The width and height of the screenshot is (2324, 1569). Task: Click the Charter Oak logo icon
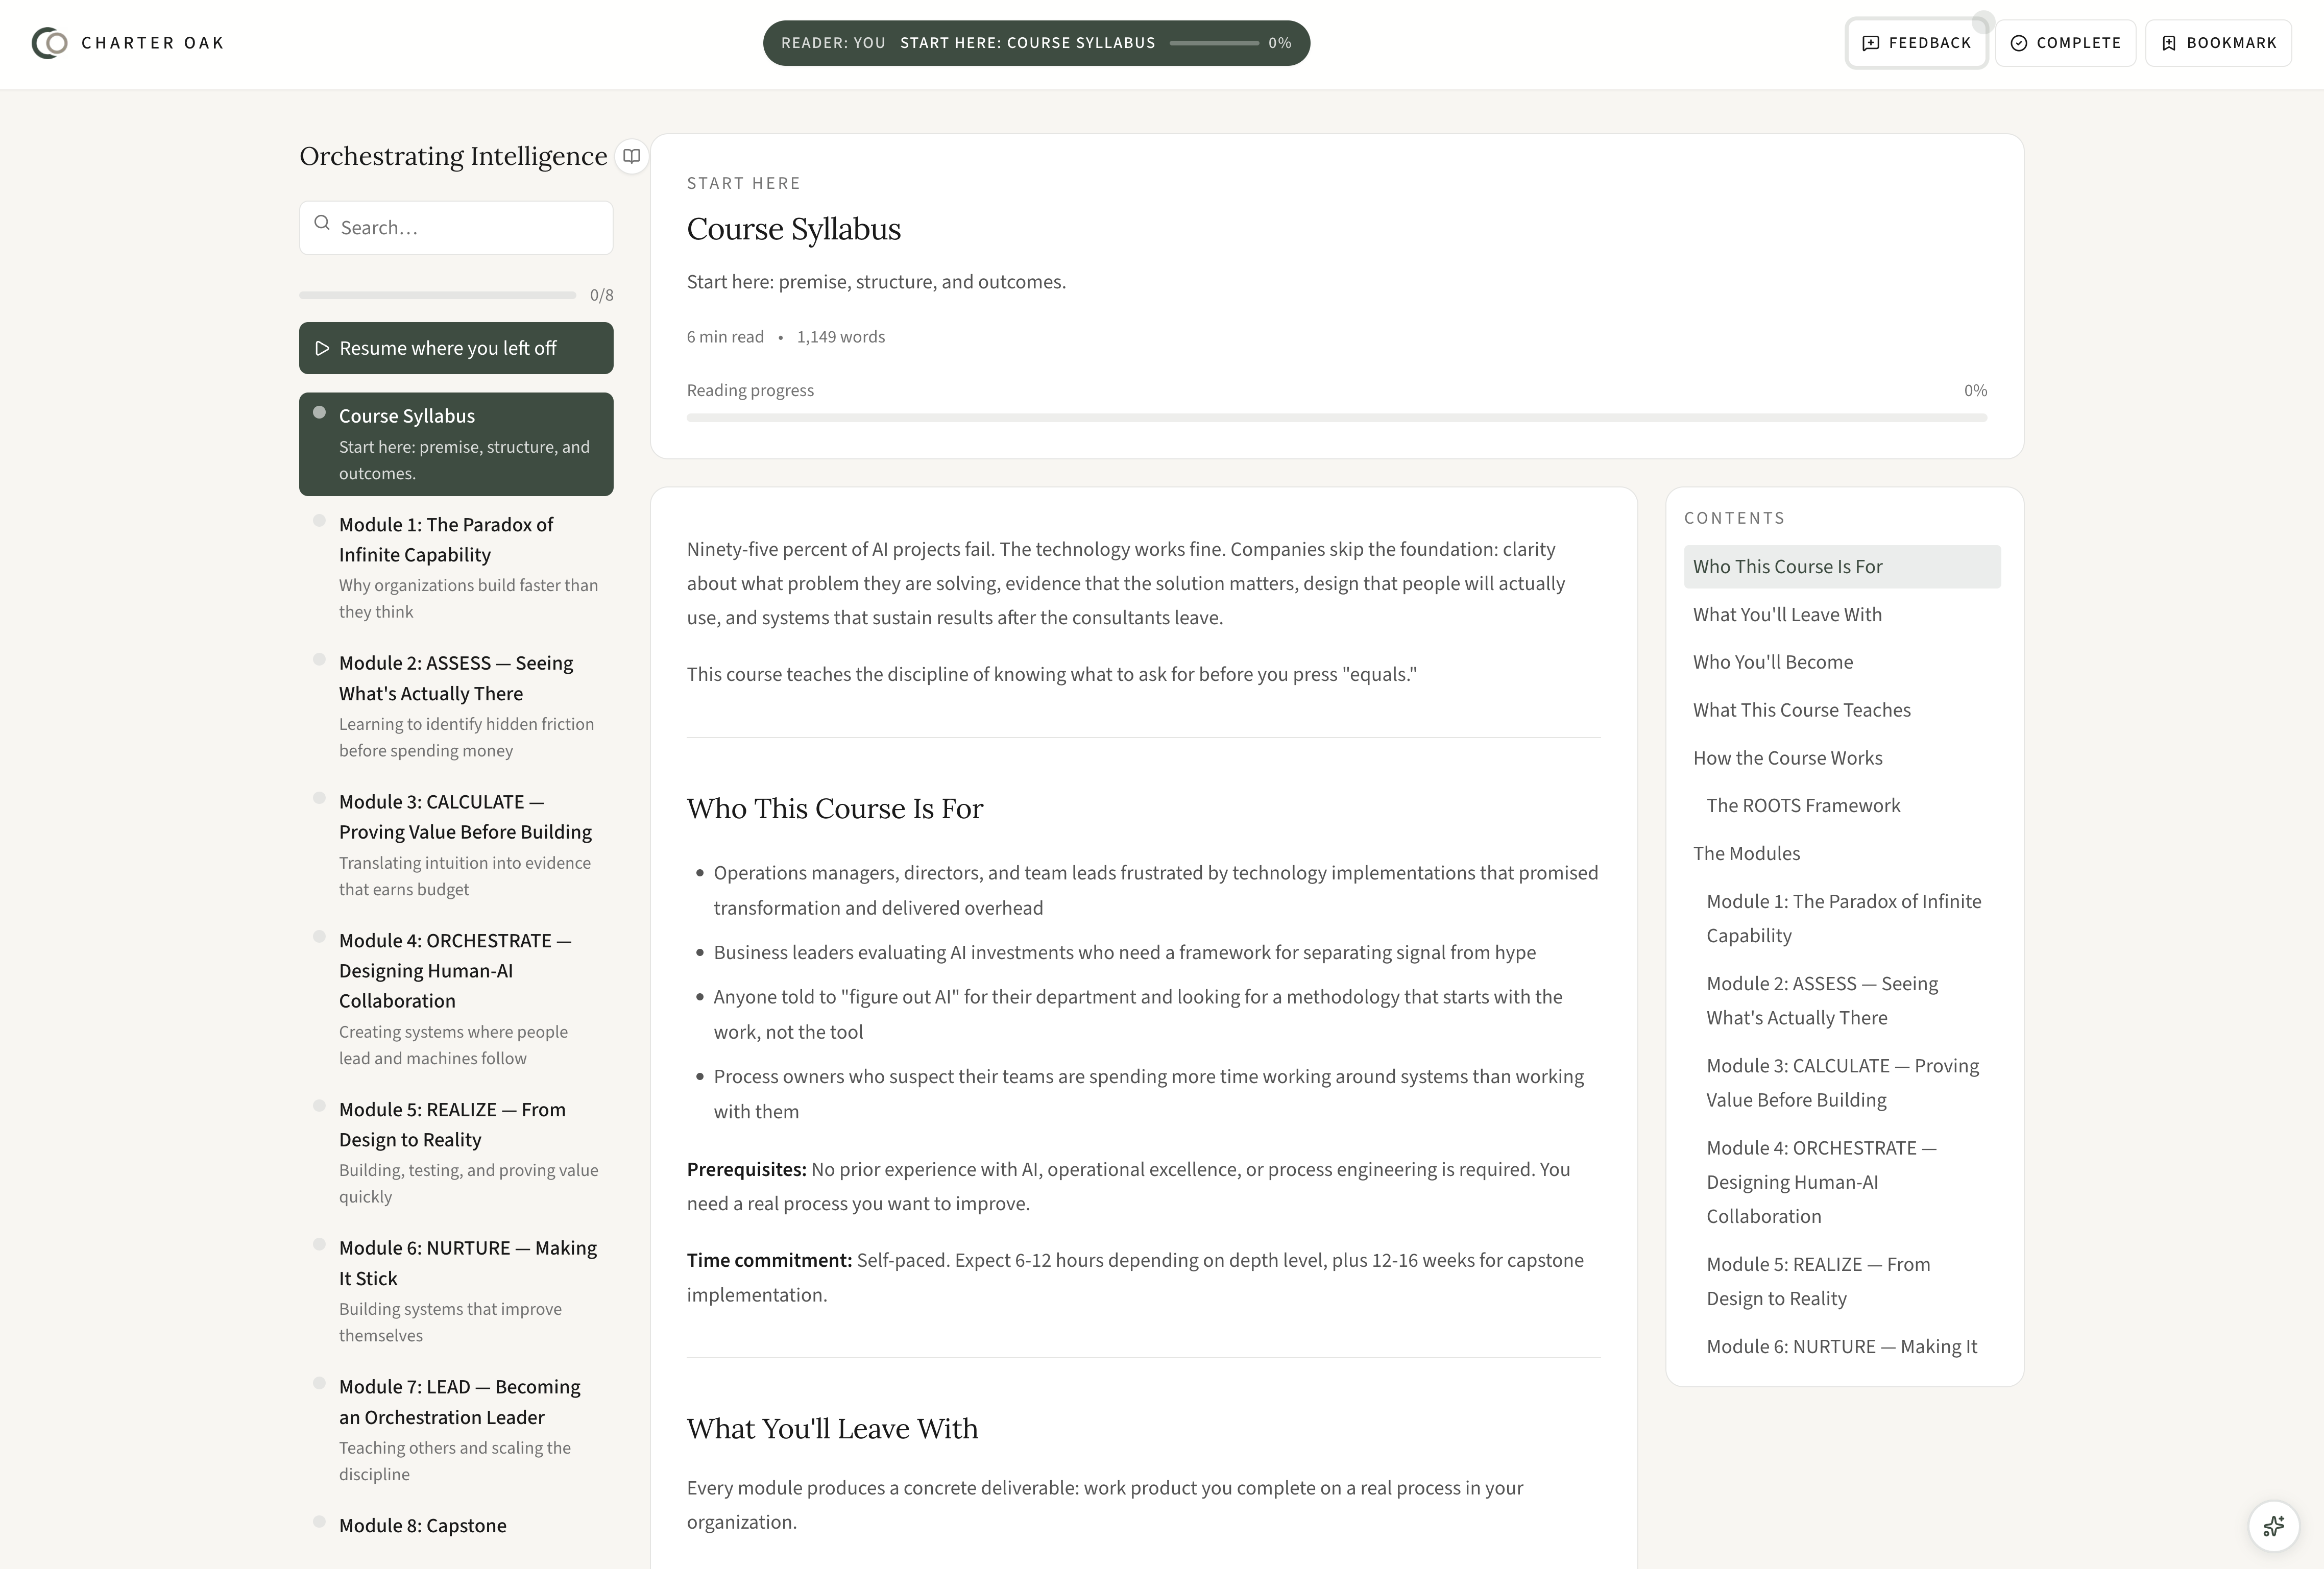pyautogui.click(x=49, y=43)
